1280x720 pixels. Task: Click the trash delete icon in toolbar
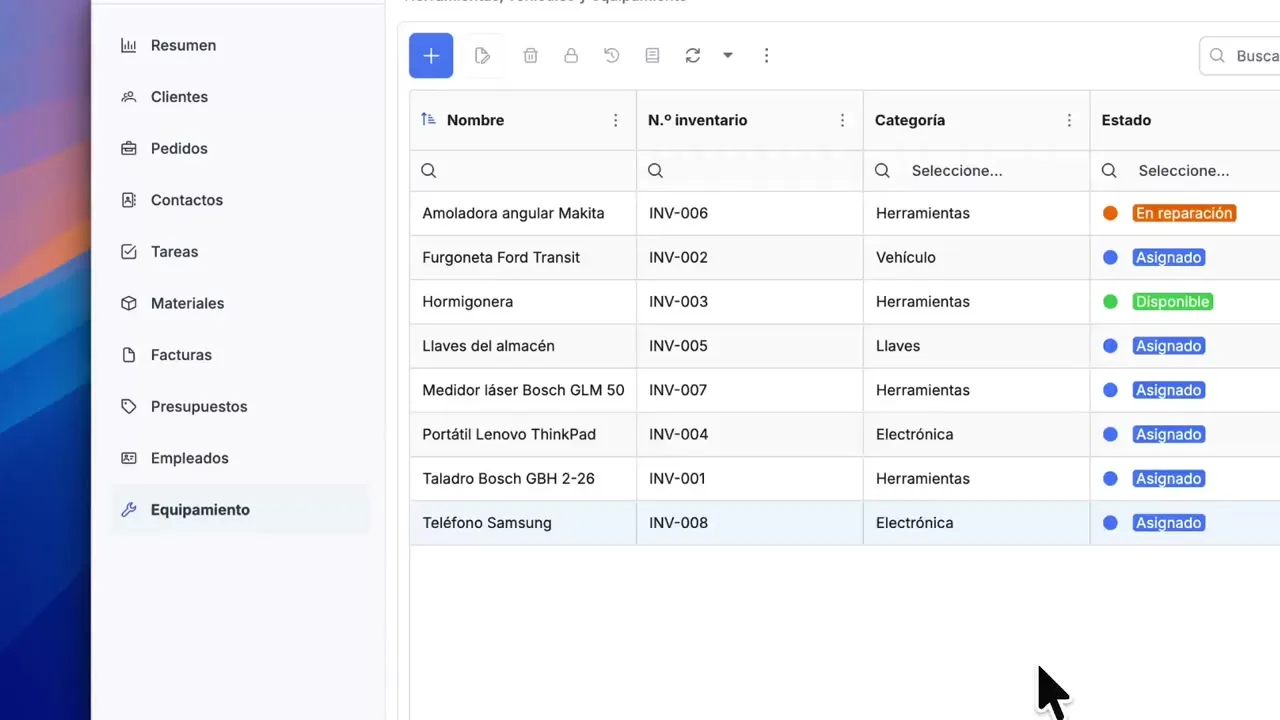(x=531, y=56)
